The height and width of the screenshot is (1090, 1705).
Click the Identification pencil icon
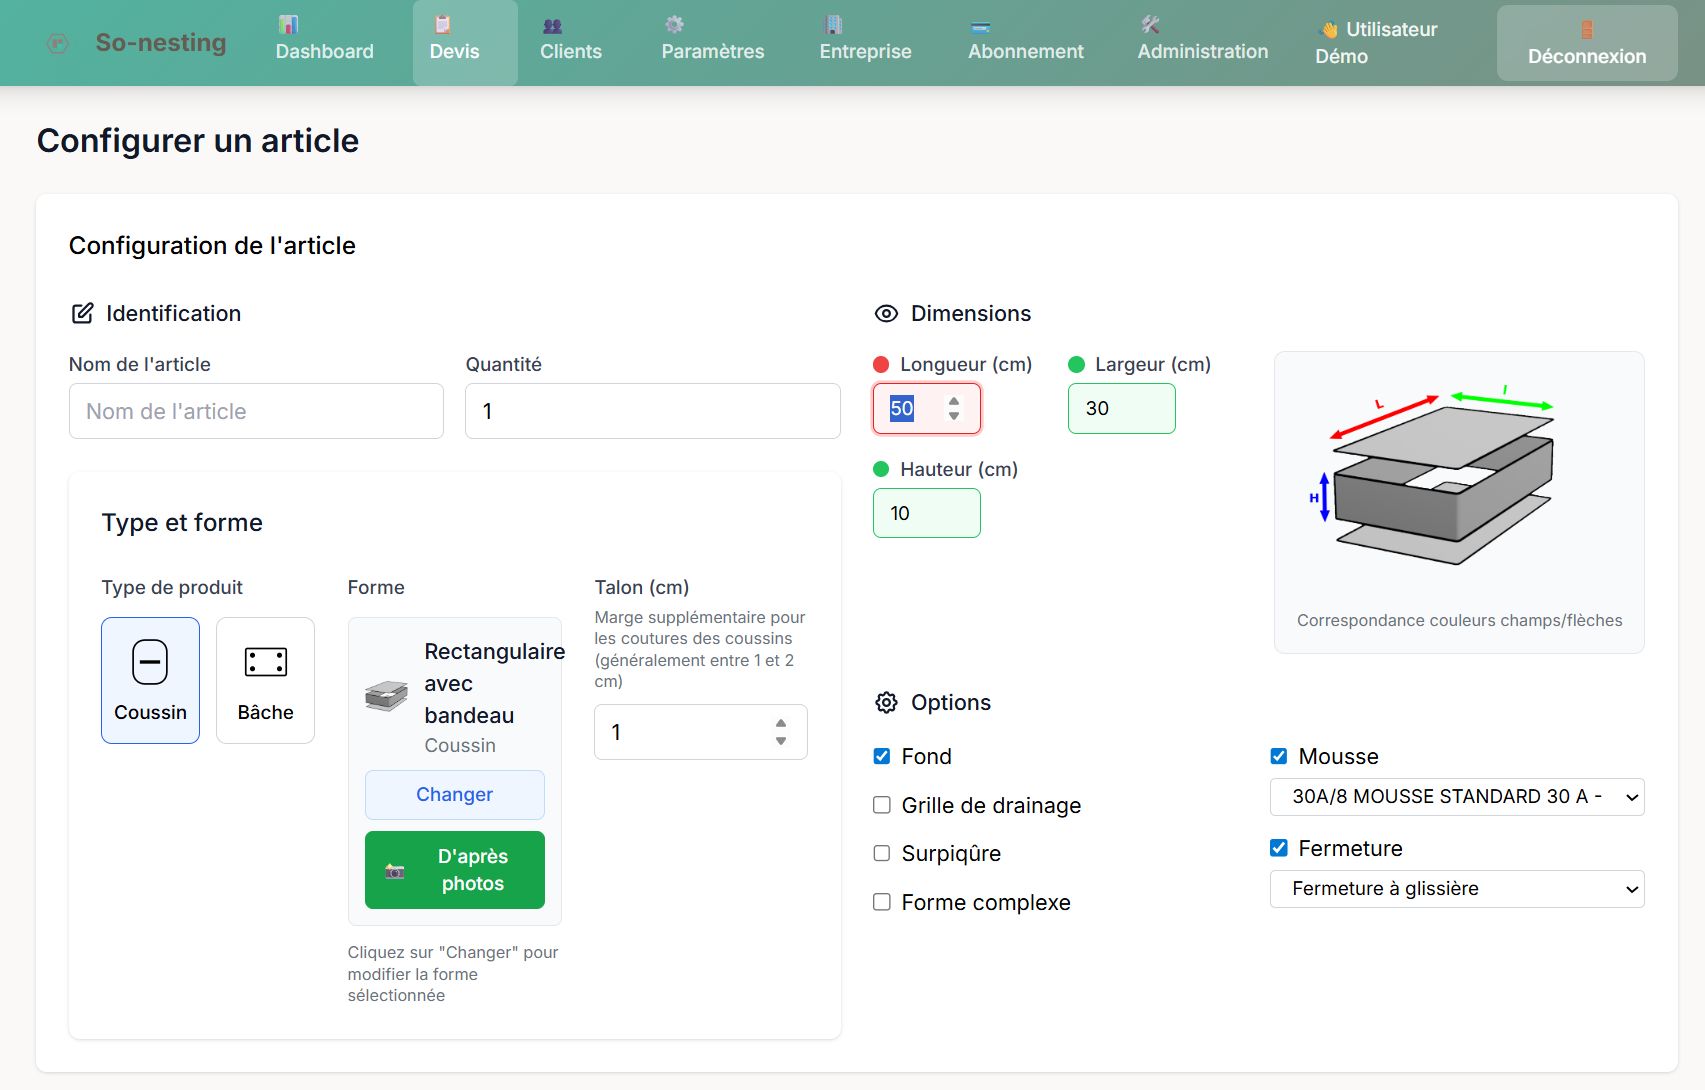coord(82,314)
